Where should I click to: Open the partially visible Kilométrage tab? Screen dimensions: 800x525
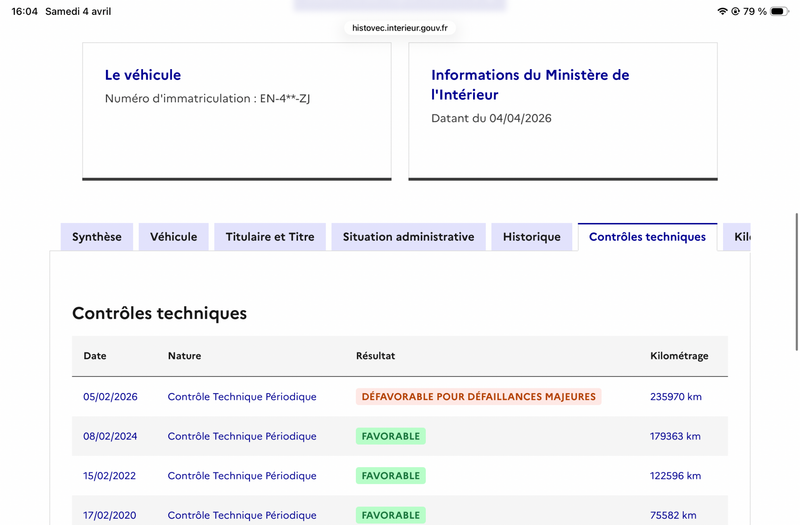coord(738,237)
